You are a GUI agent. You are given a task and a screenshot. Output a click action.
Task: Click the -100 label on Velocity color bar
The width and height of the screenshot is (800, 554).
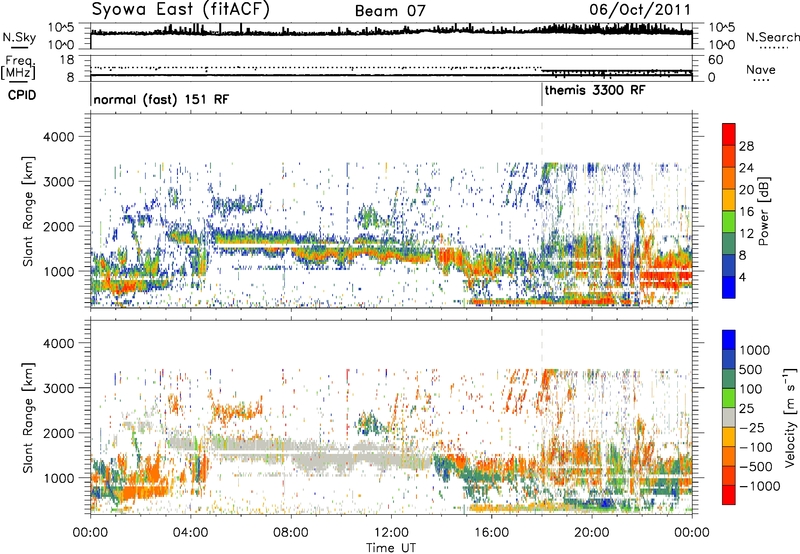[x=756, y=447]
